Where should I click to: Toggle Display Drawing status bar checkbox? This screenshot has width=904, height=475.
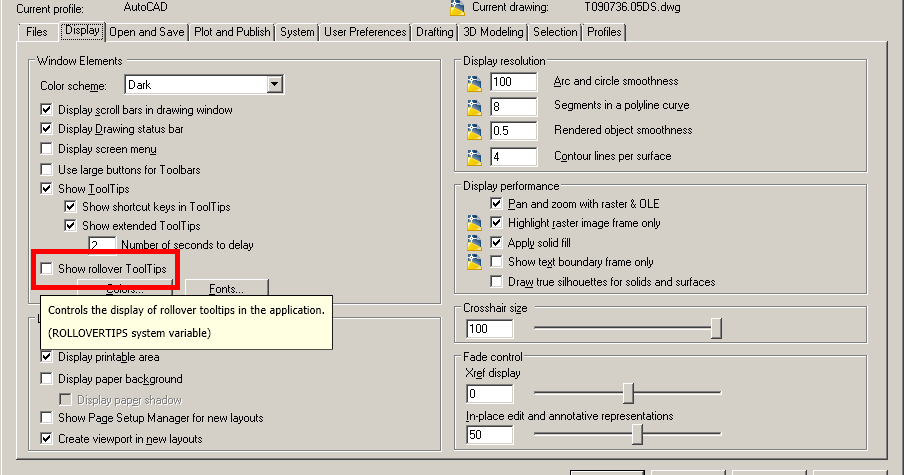(x=46, y=129)
